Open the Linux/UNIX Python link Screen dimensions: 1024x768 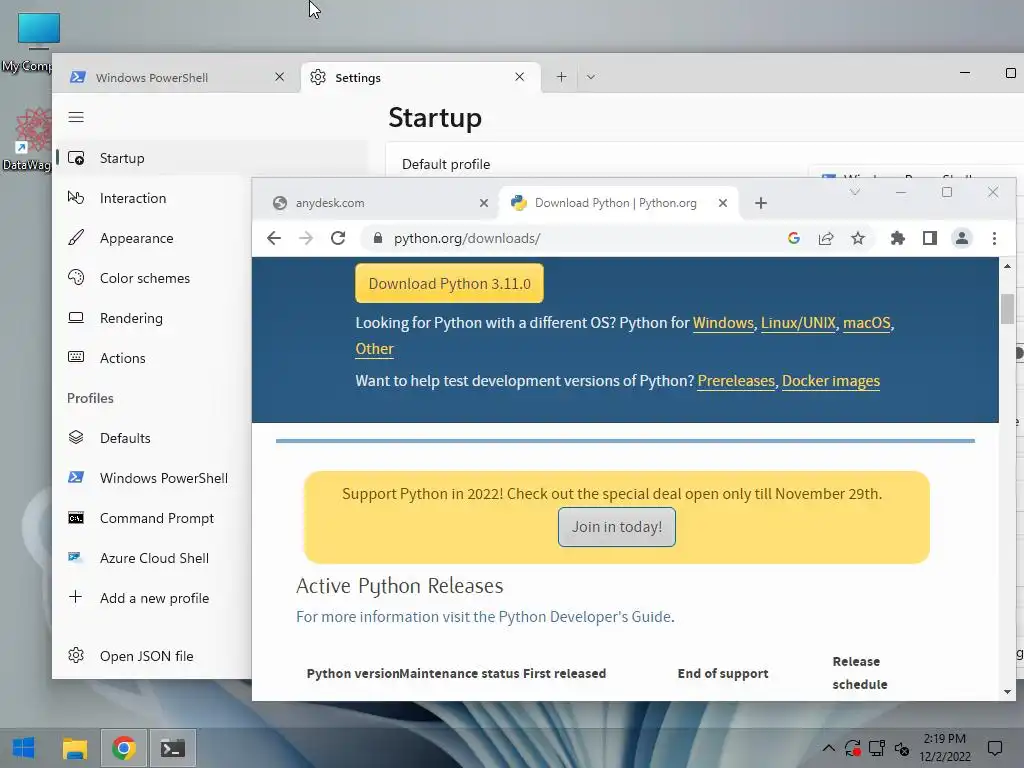pos(798,323)
